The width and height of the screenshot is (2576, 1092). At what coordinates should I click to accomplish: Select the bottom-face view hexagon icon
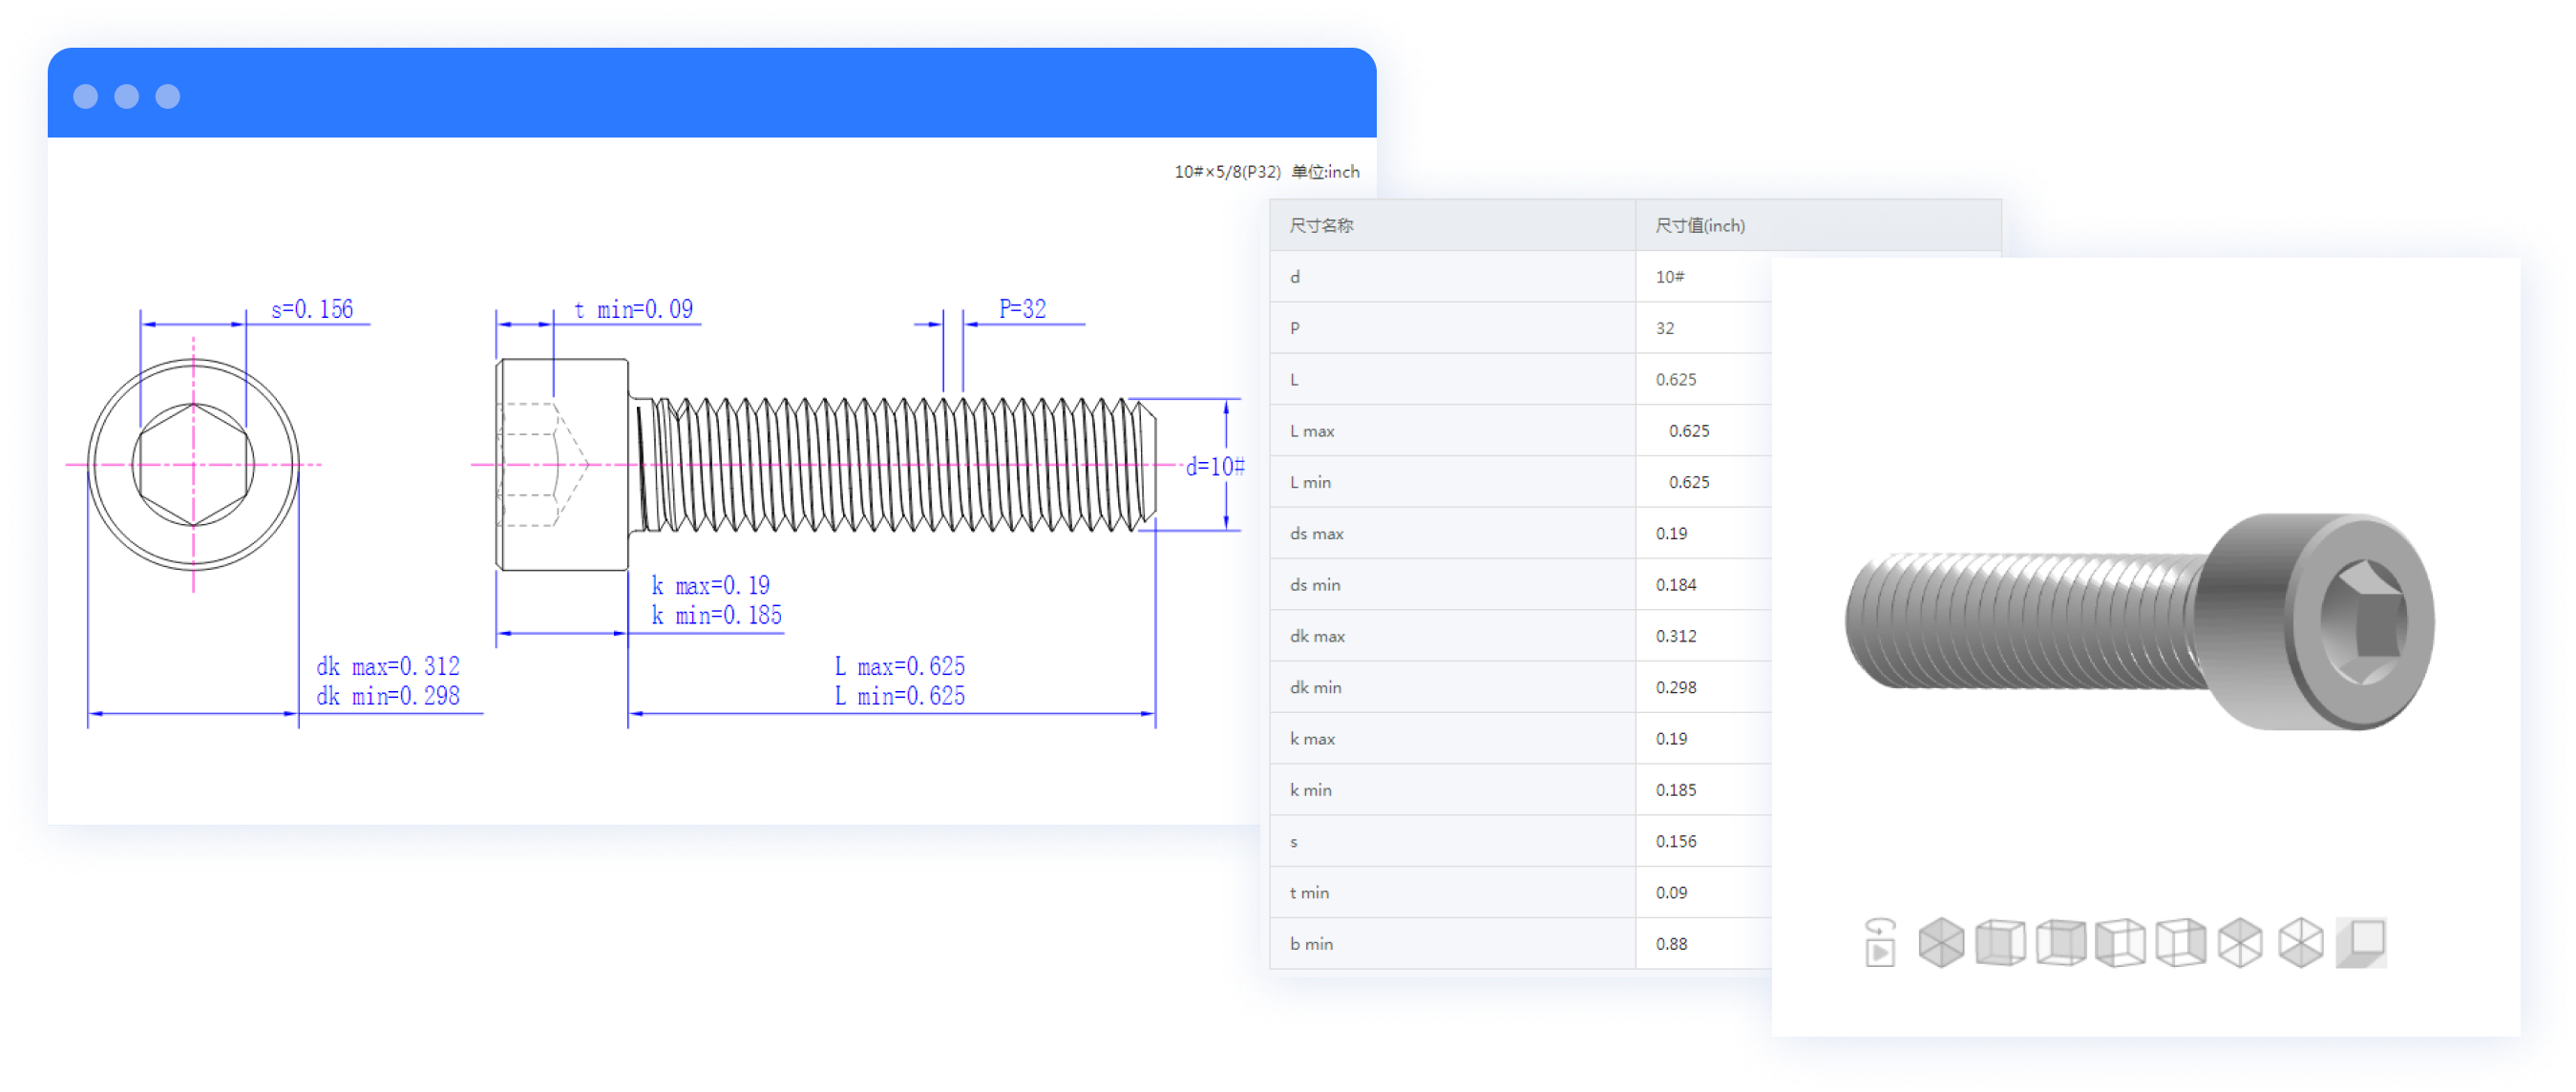pos(2300,943)
